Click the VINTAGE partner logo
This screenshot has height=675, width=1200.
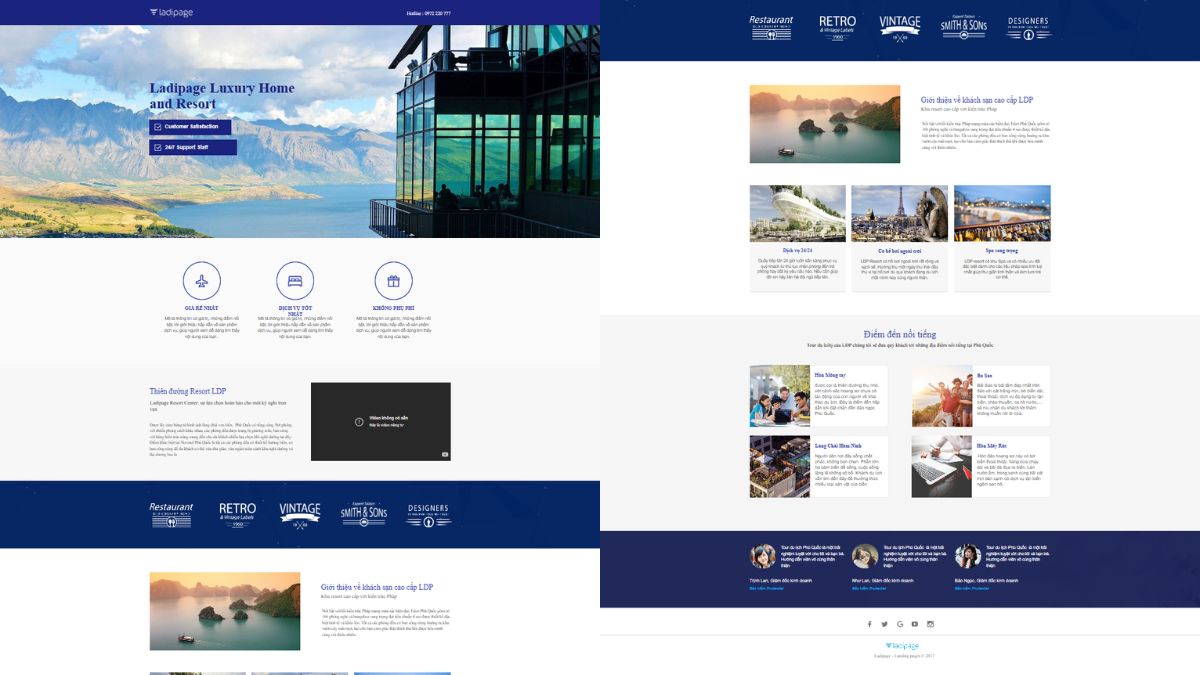click(899, 27)
